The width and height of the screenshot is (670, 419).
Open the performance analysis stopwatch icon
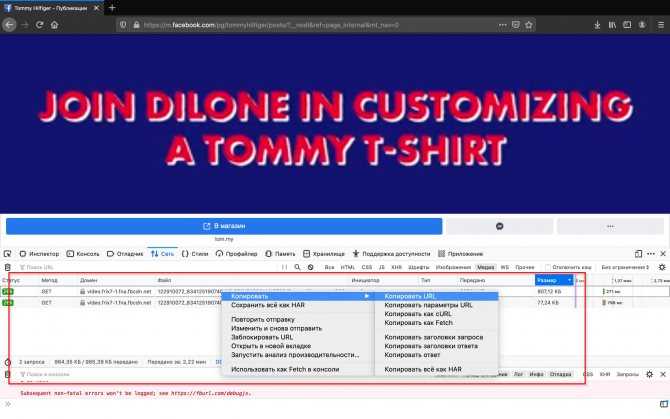tap(8, 362)
